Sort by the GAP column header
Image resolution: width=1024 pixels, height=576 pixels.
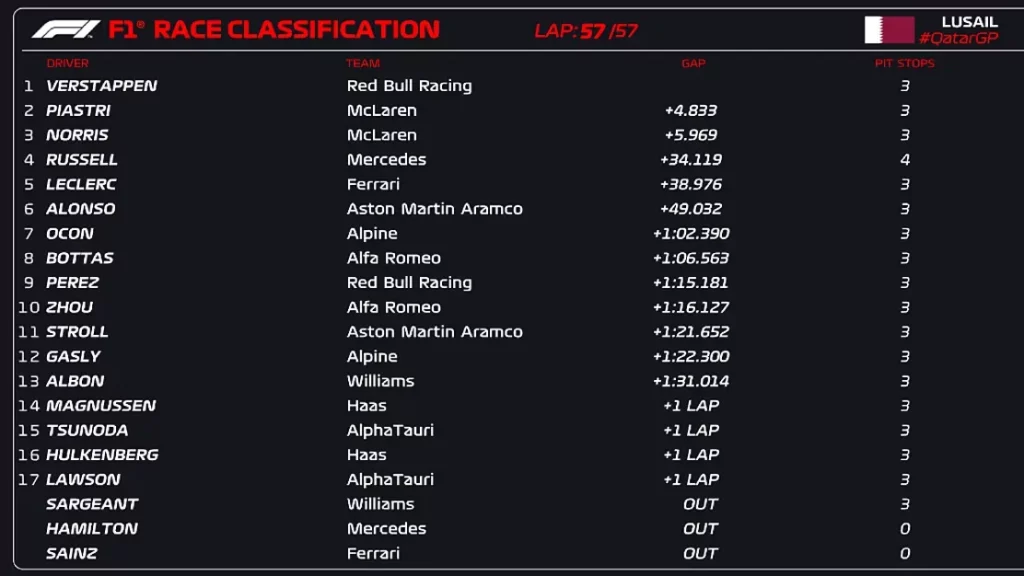(693, 63)
